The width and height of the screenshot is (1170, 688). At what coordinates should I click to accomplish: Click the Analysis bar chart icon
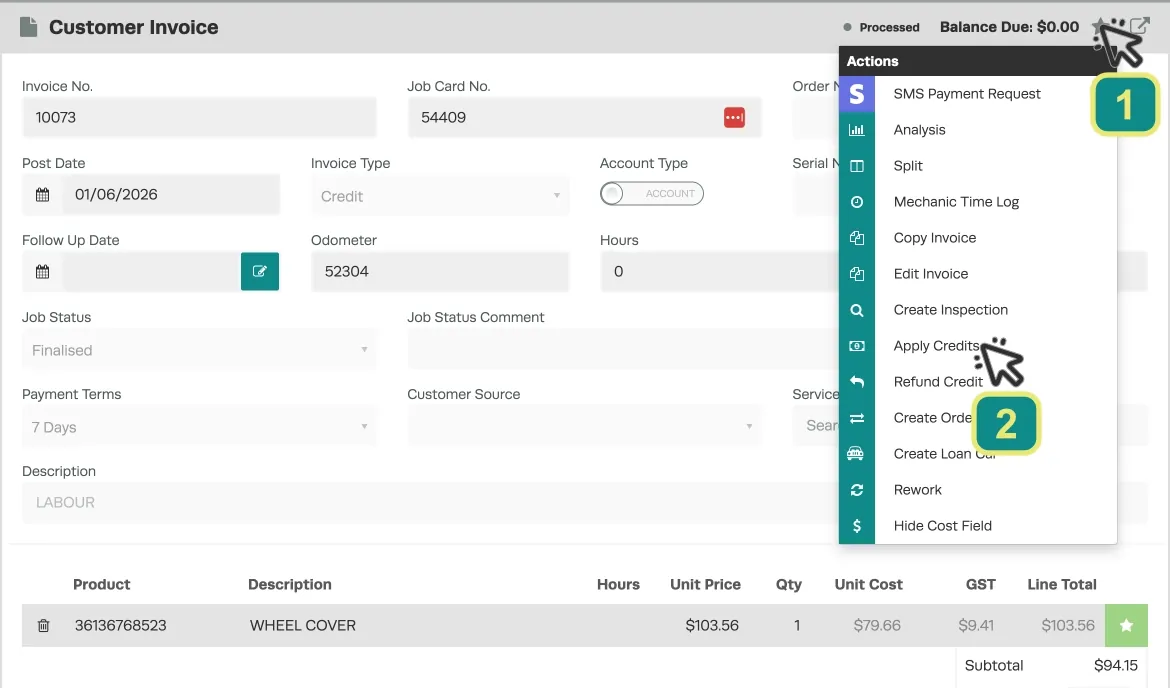click(857, 130)
